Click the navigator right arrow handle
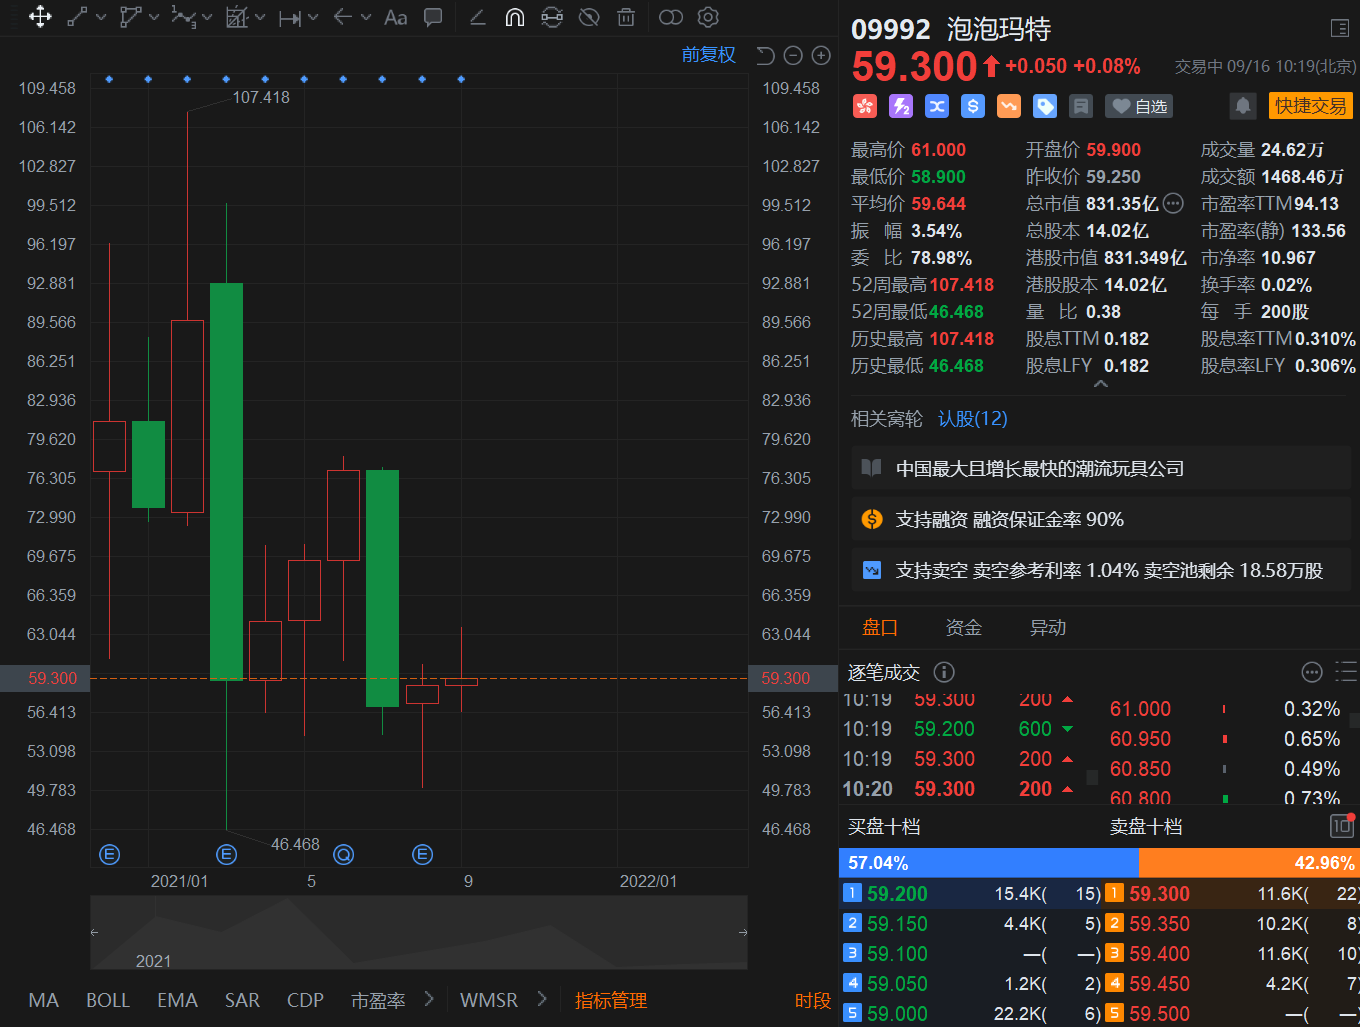1360x1027 pixels. click(743, 932)
